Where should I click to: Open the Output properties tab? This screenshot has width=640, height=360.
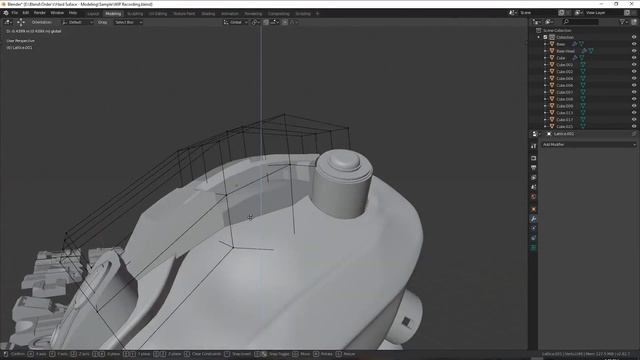533,168
